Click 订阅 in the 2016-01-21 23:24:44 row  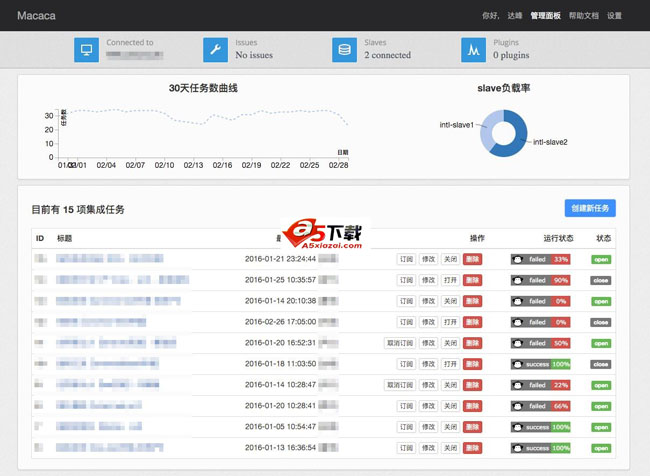coord(406,260)
